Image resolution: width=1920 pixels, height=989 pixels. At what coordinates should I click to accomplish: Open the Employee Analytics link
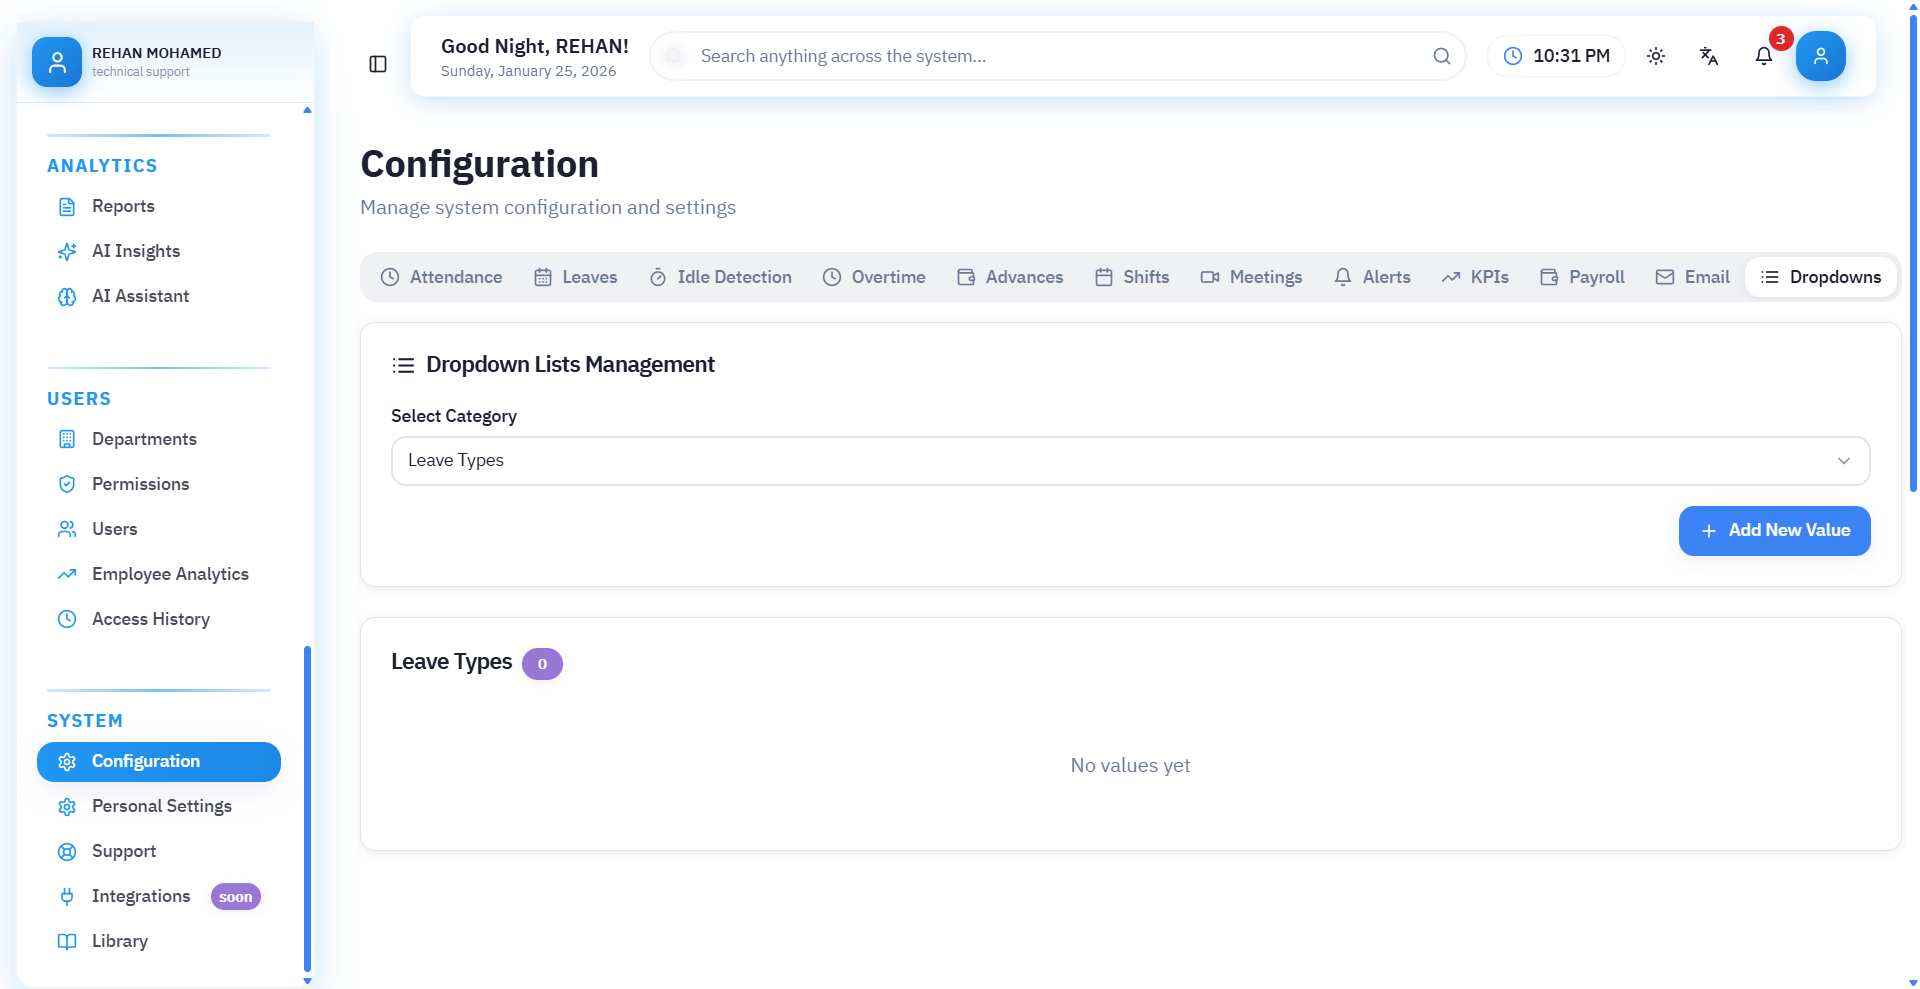coord(170,574)
